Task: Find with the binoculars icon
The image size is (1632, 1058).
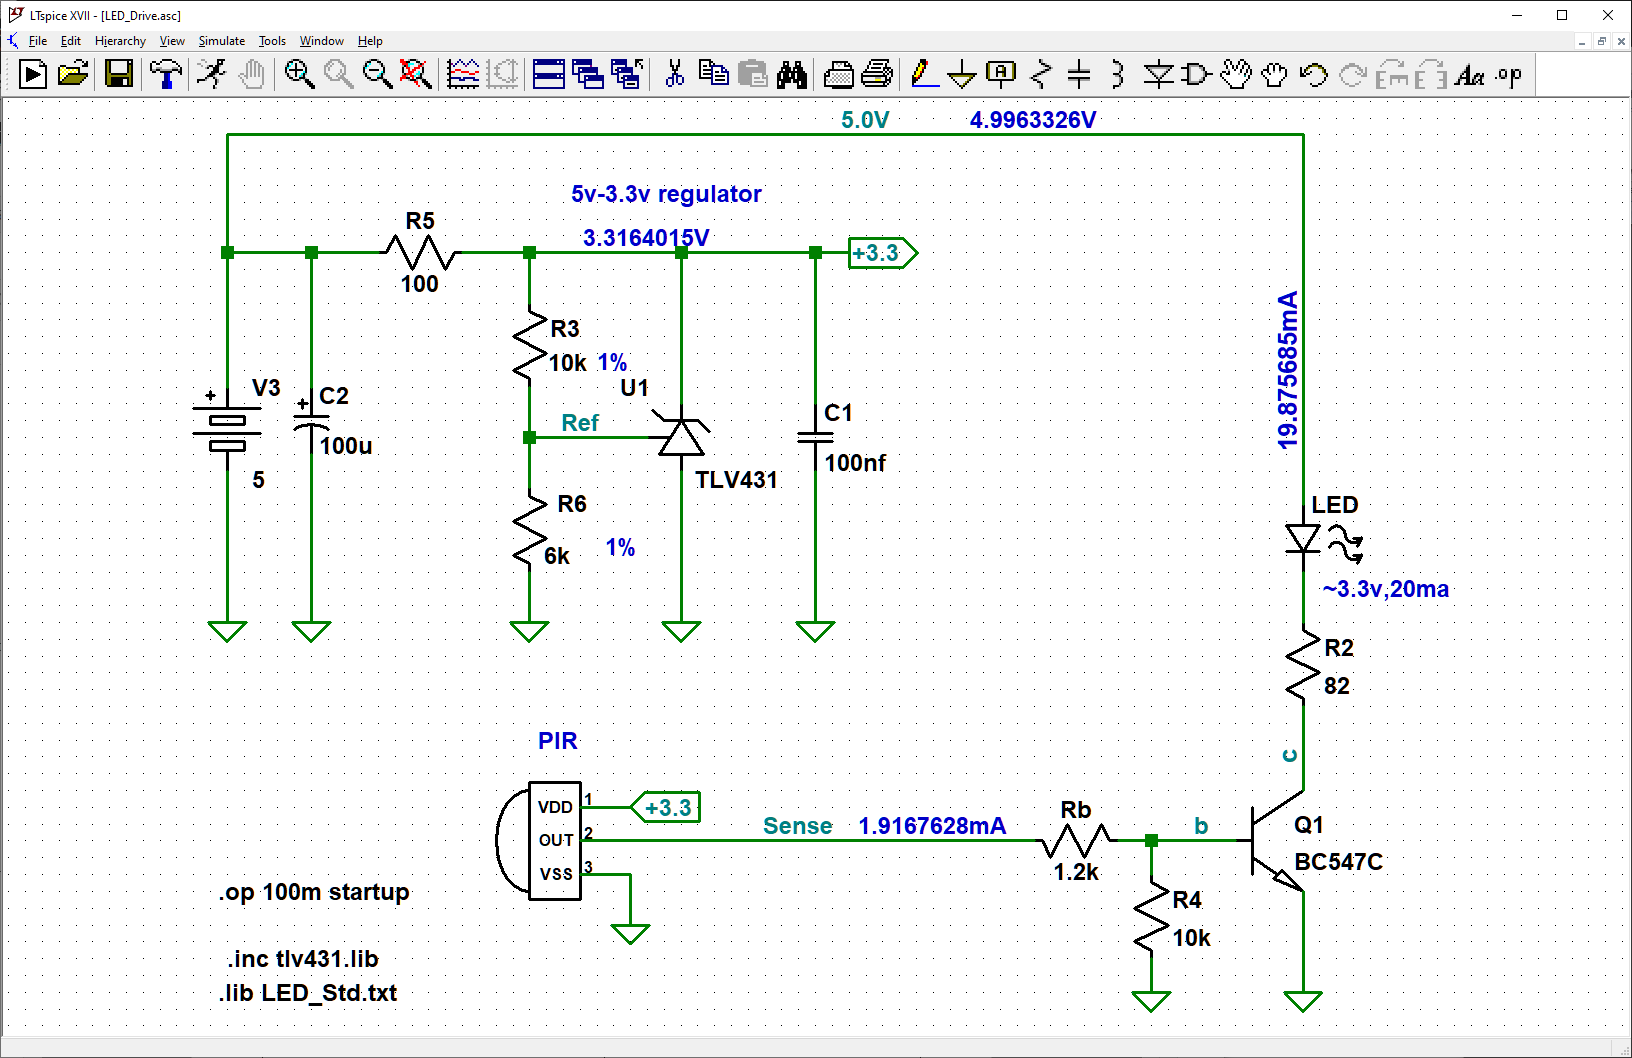Action: 792,74
